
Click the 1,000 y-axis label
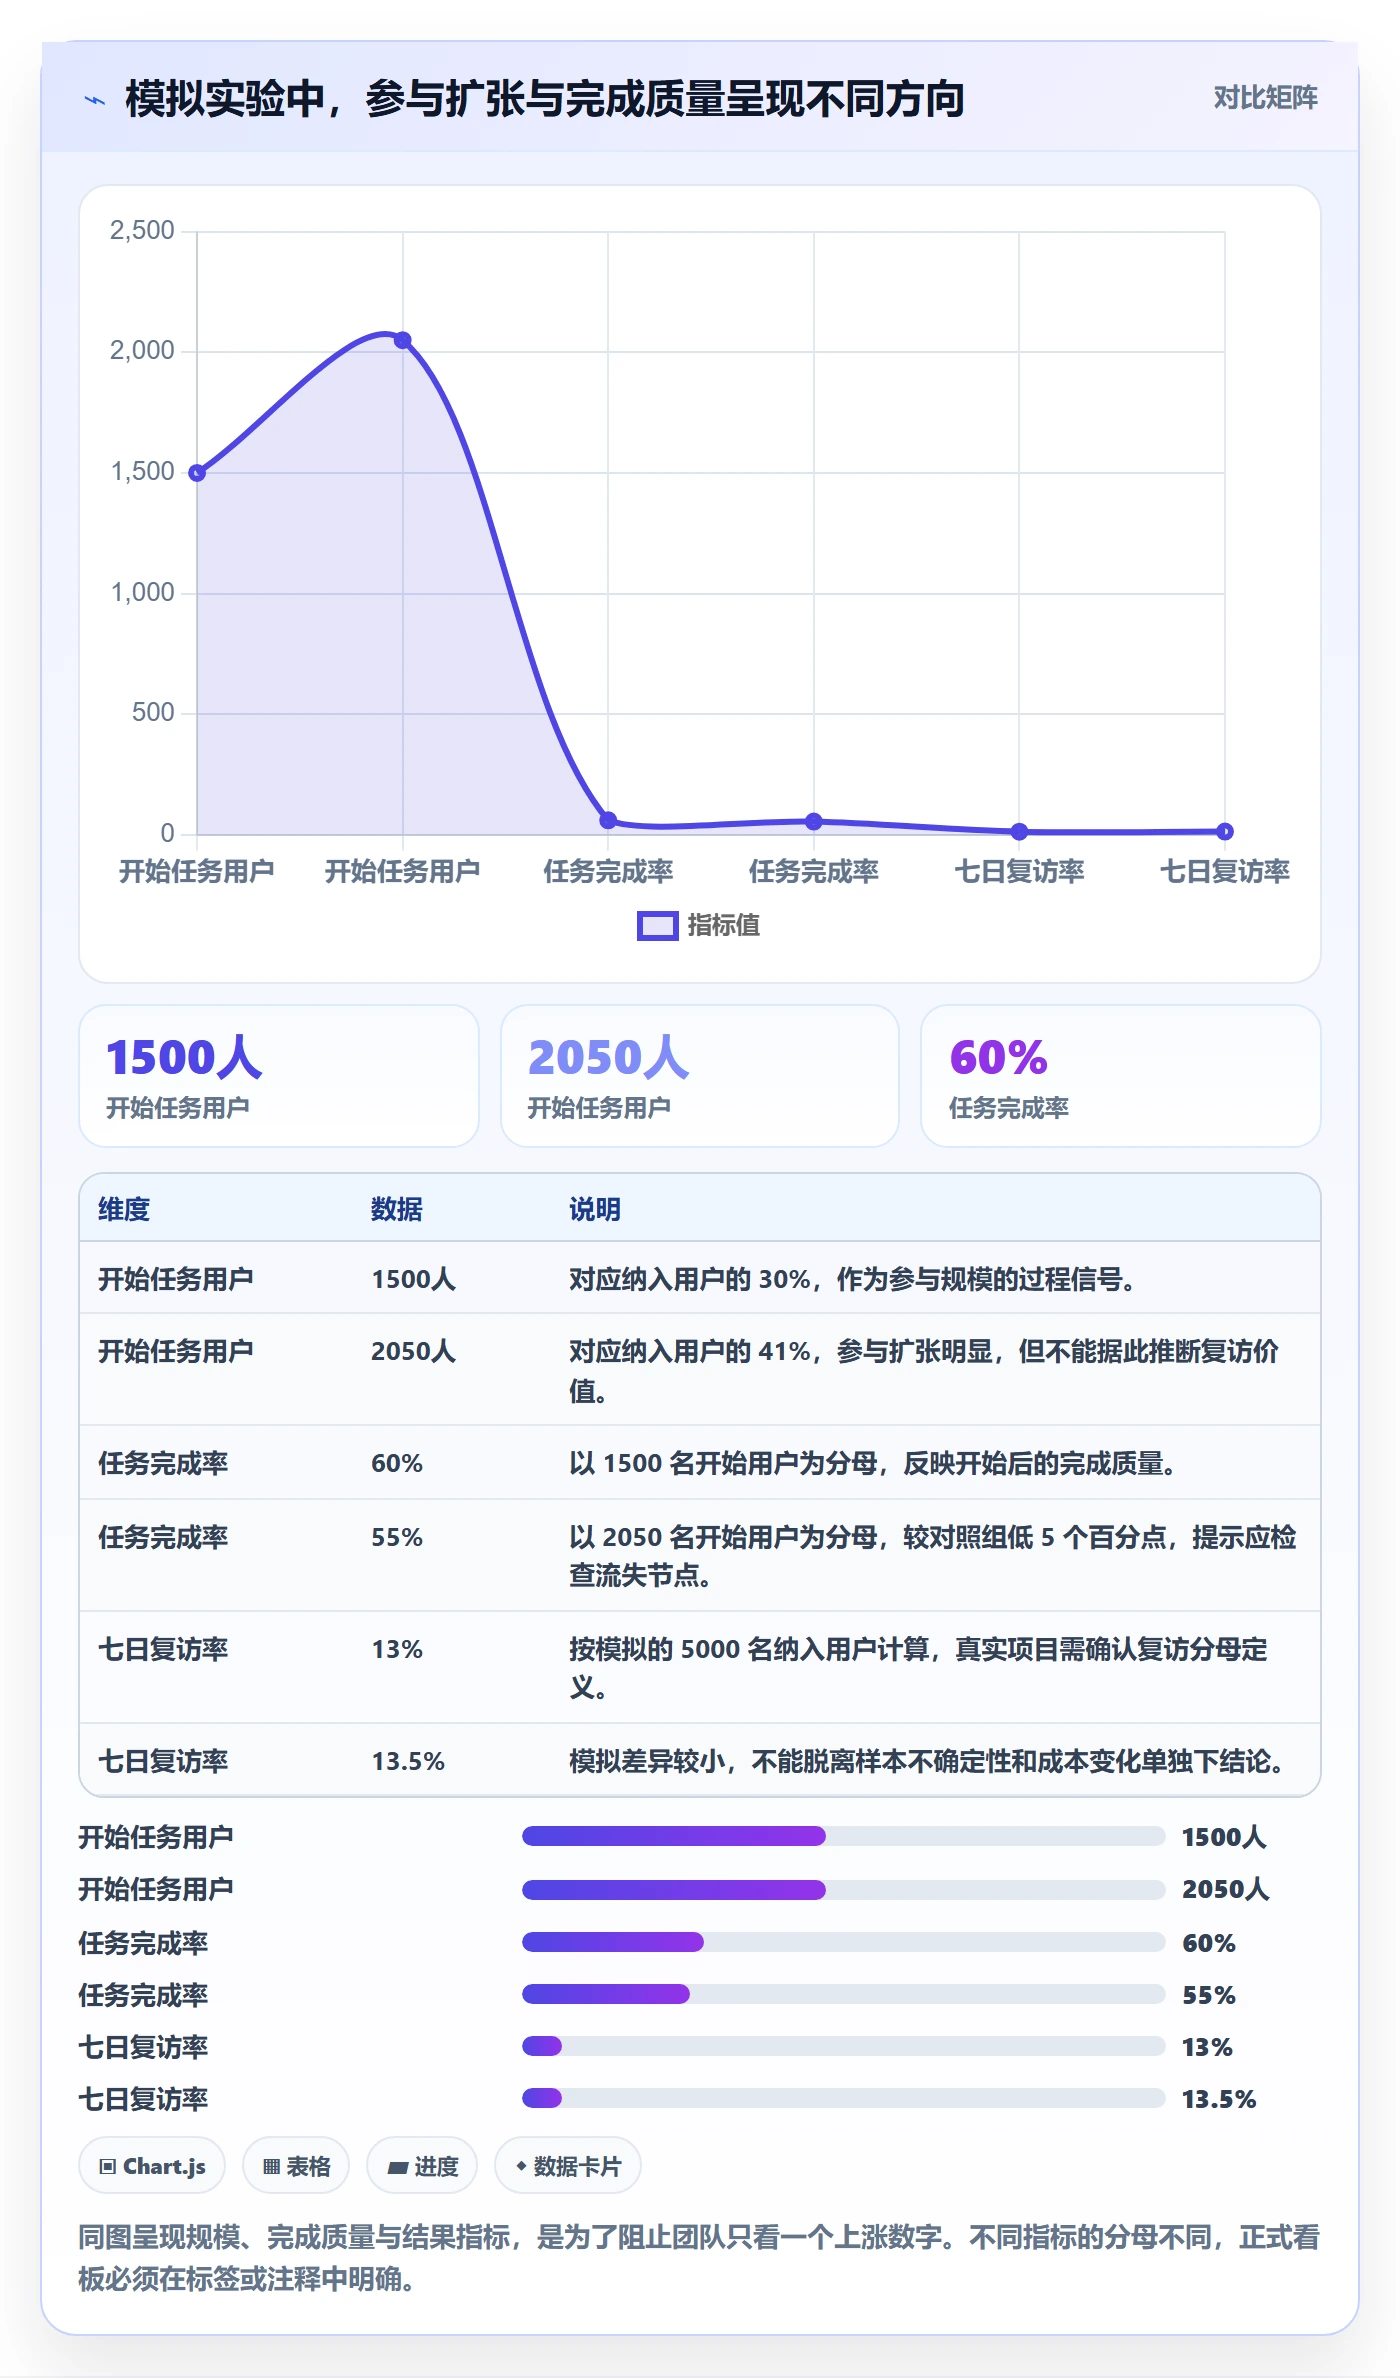coord(142,593)
